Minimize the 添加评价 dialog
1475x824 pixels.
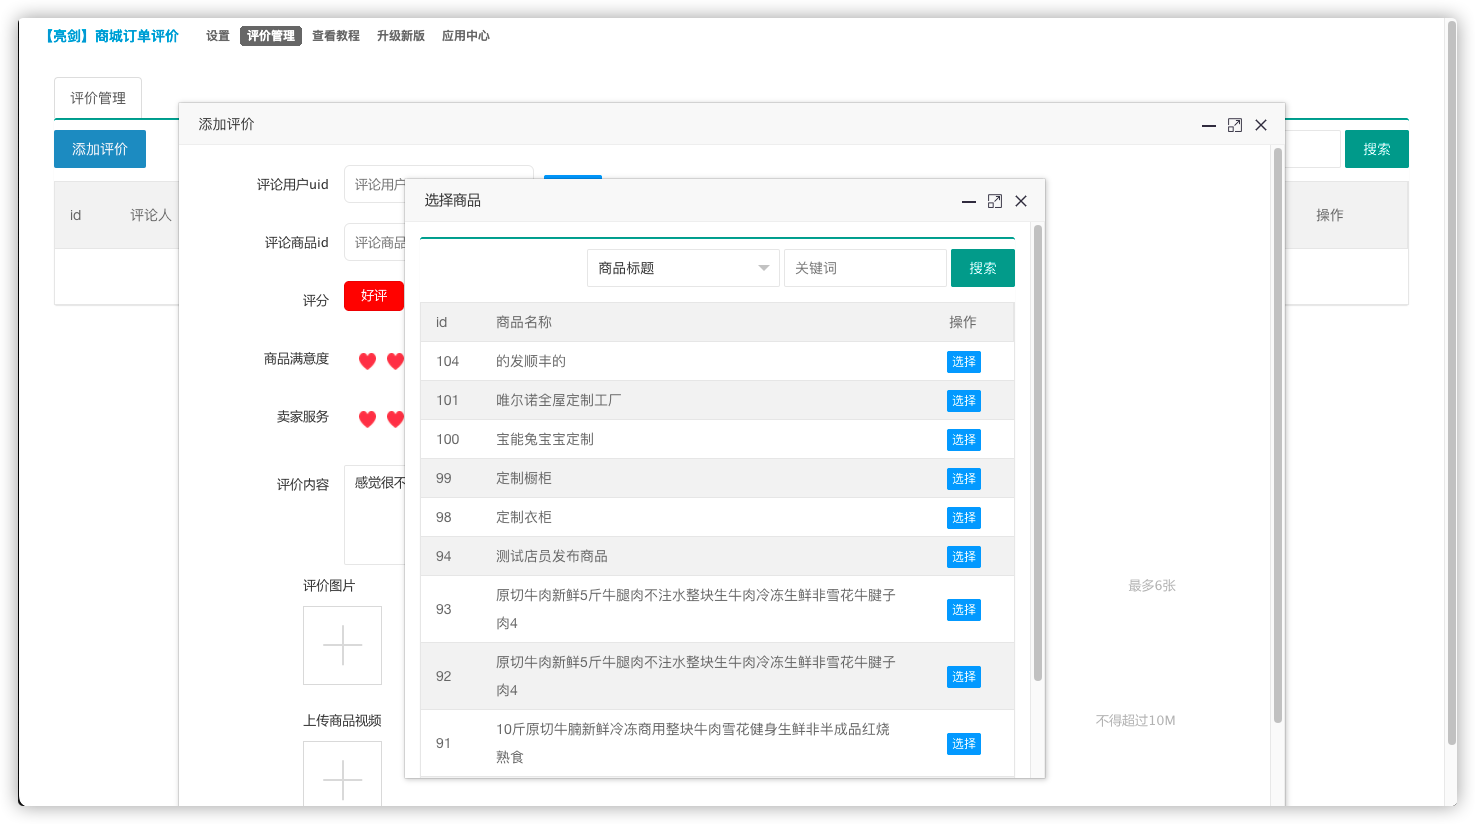tap(1209, 125)
